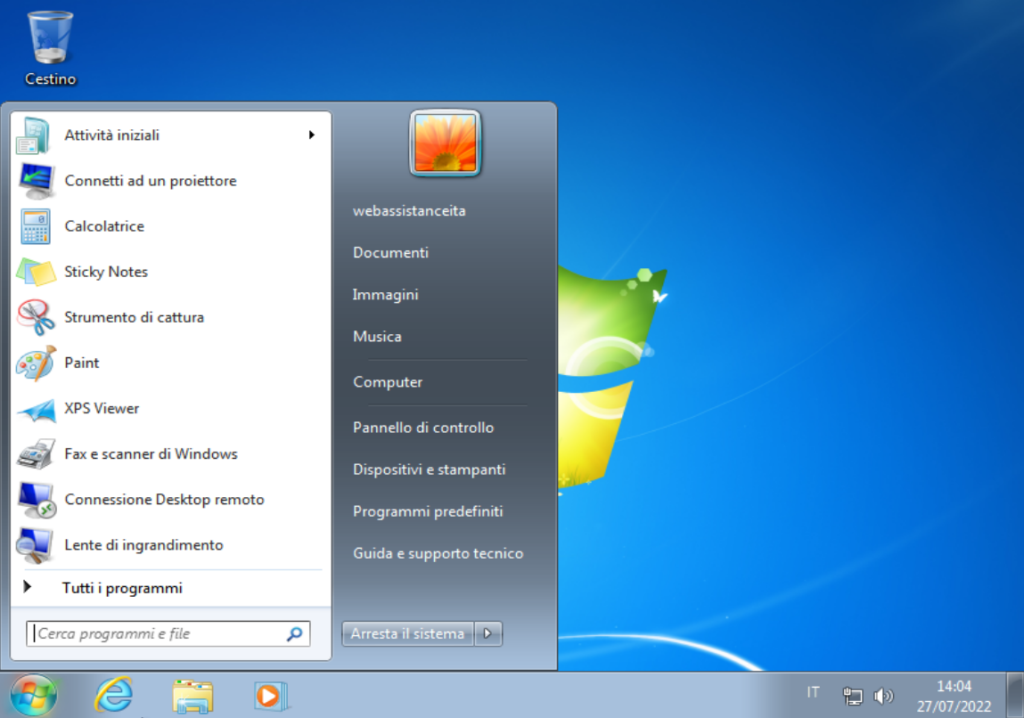
Task: Click the IT language indicator
Action: click(812, 692)
